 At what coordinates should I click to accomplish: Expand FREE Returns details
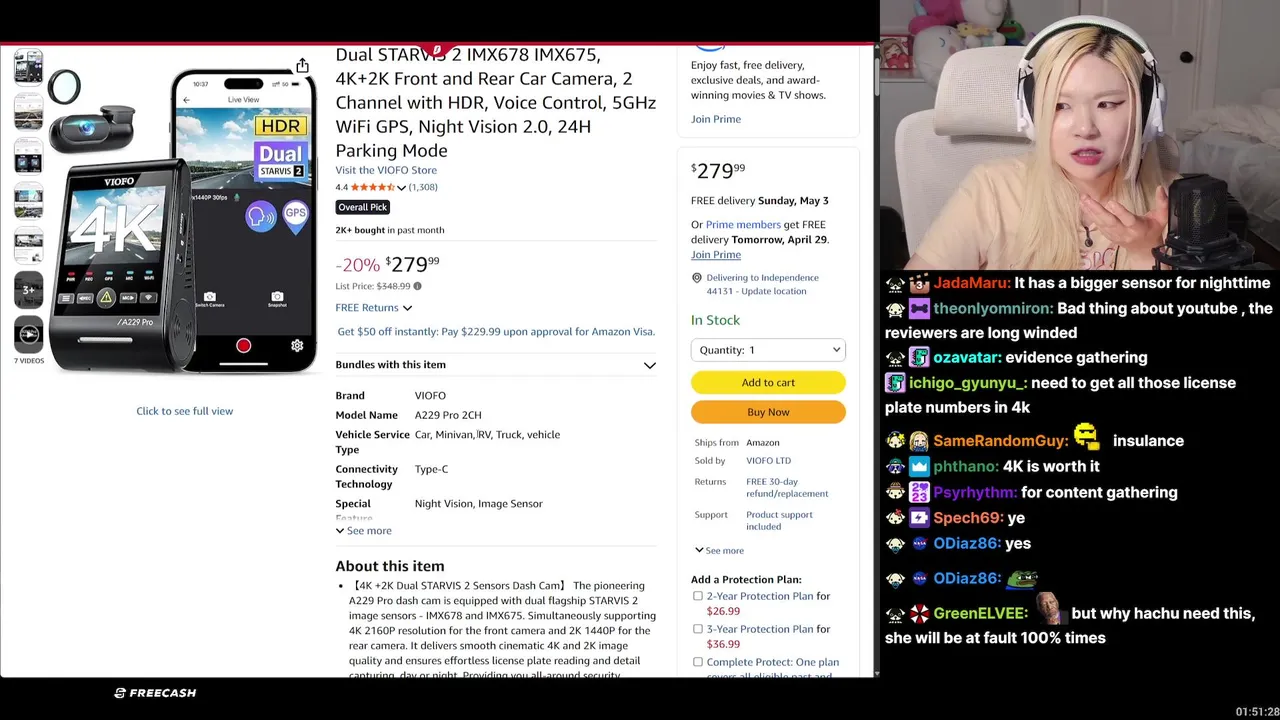coord(373,308)
